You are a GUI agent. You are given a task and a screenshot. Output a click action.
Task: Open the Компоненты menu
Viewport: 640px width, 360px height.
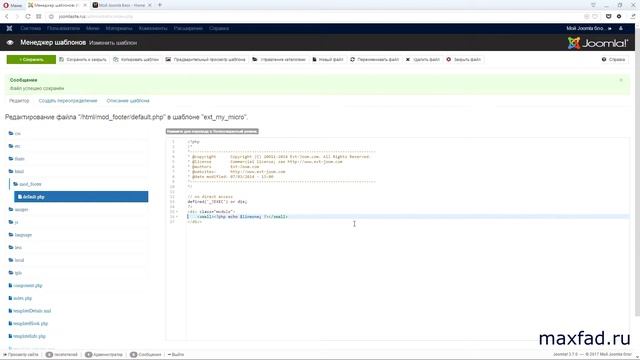(x=153, y=28)
